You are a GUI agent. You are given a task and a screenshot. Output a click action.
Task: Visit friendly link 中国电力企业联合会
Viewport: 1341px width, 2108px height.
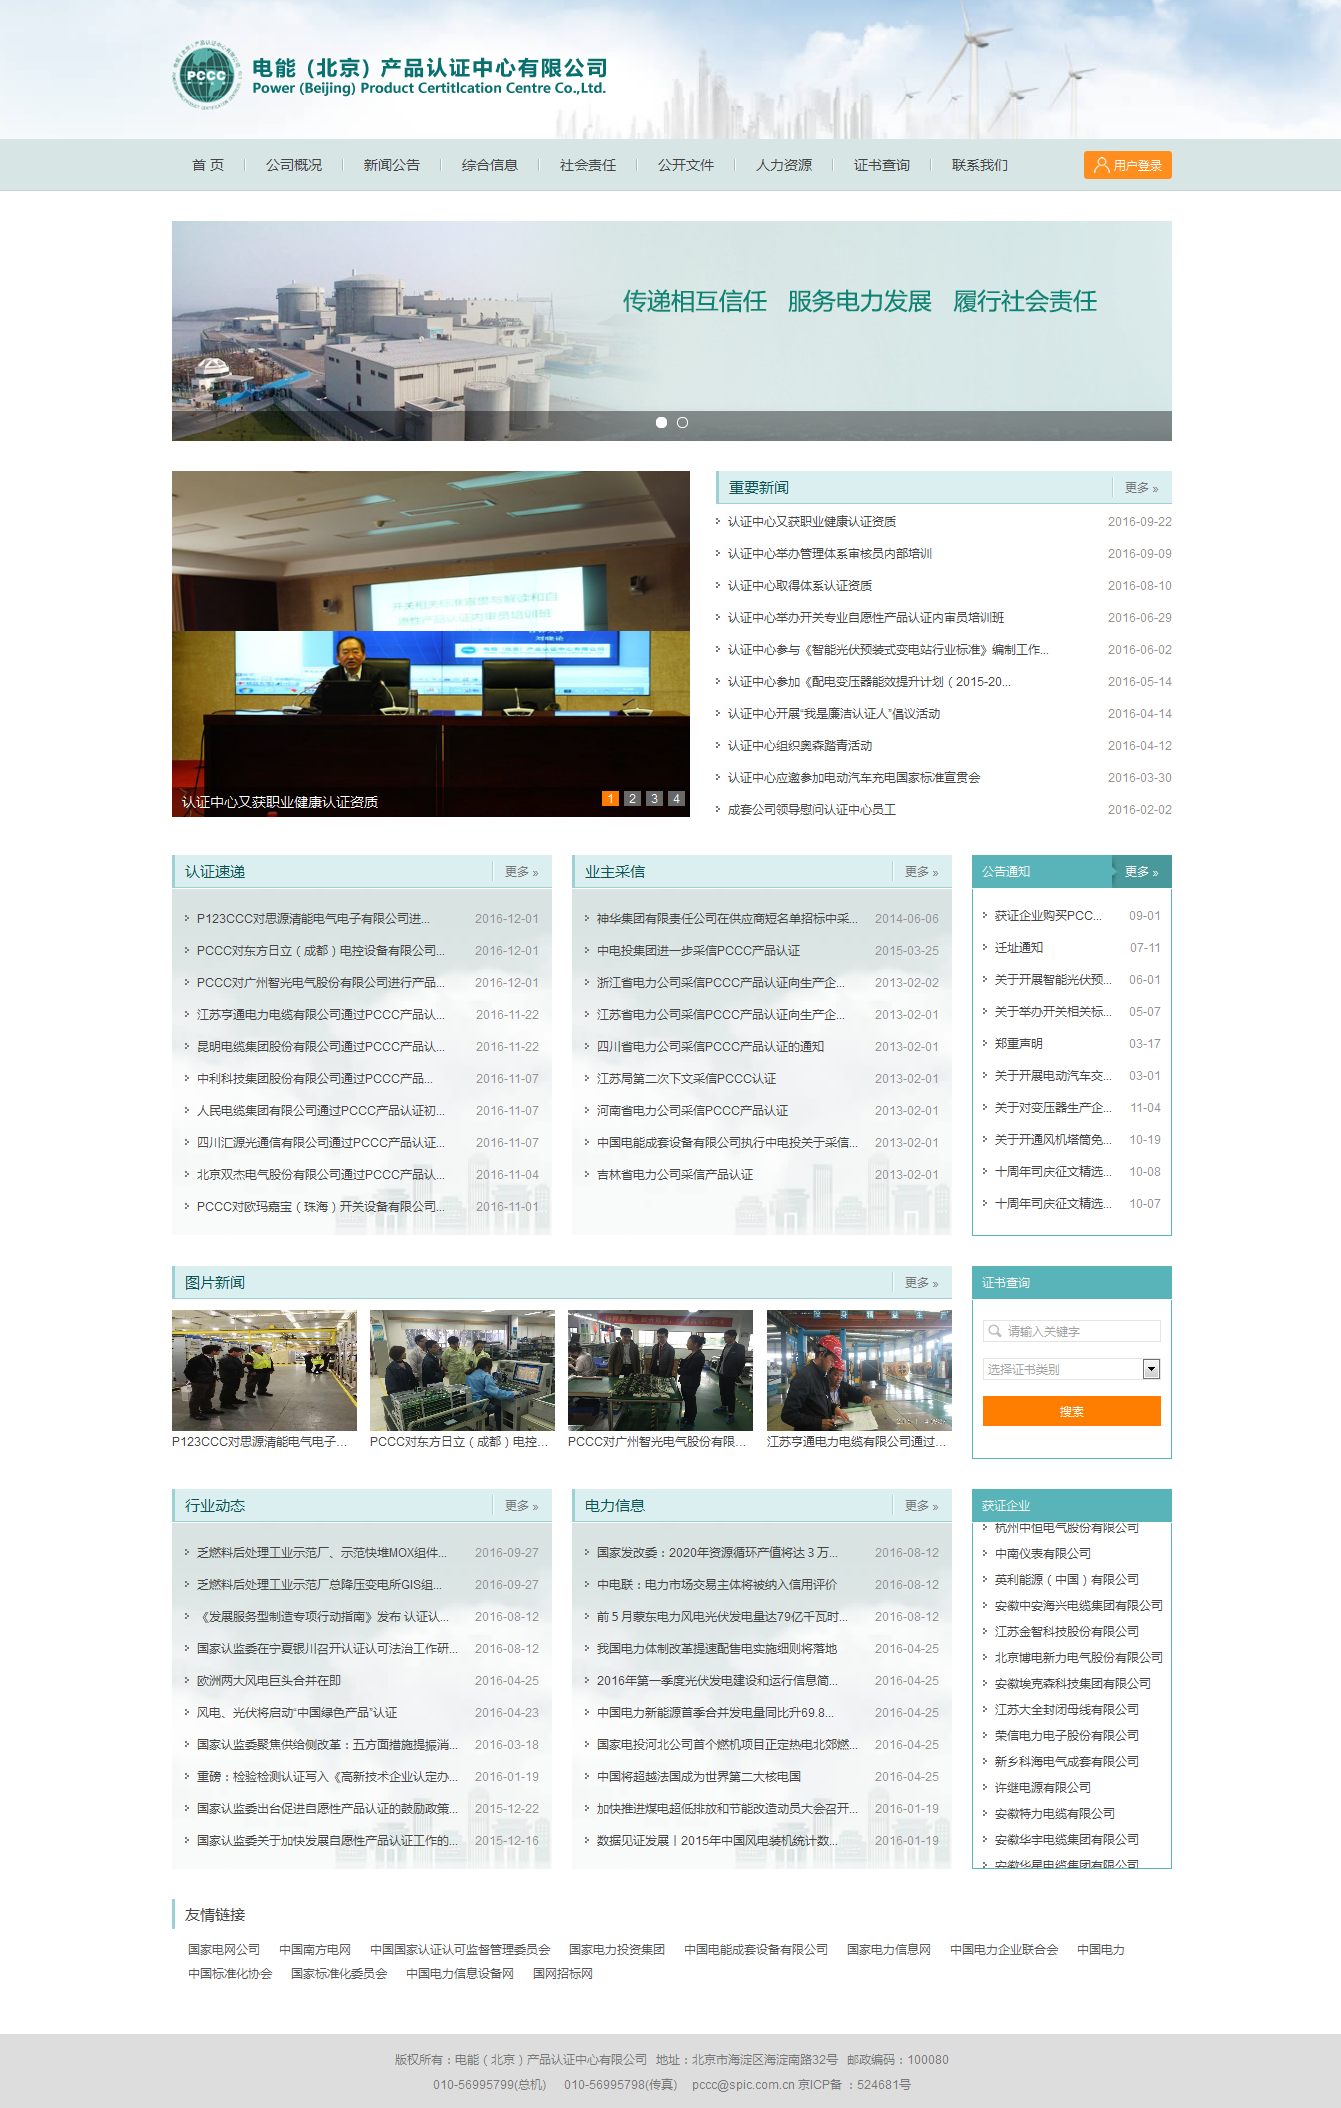pos(1004,1949)
